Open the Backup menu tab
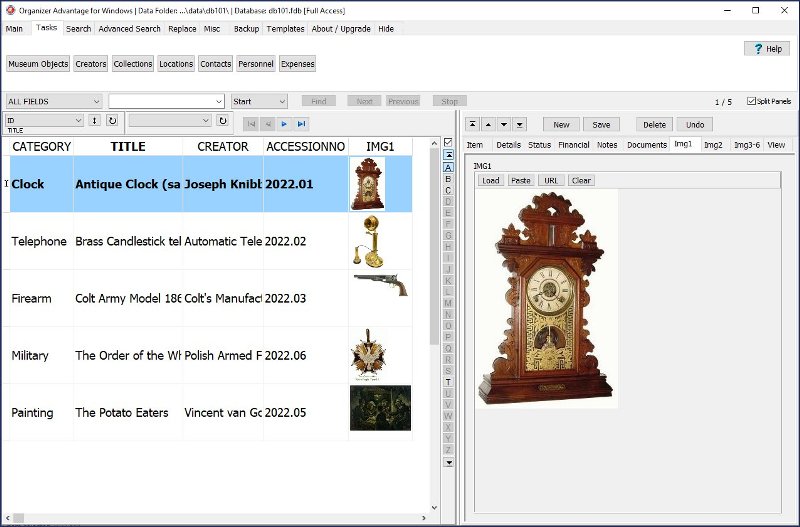Viewport: 800px width, 527px height. pos(246,29)
